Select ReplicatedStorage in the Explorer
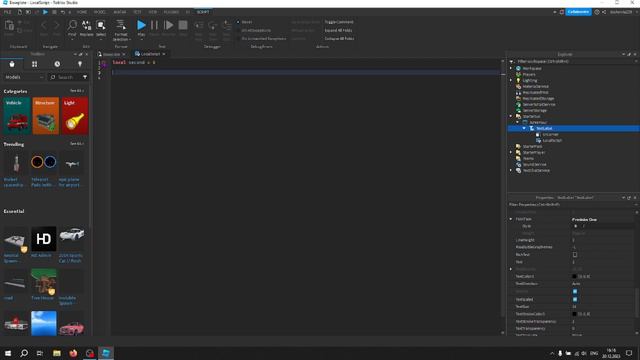The image size is (640, 360). coord(538,98)
